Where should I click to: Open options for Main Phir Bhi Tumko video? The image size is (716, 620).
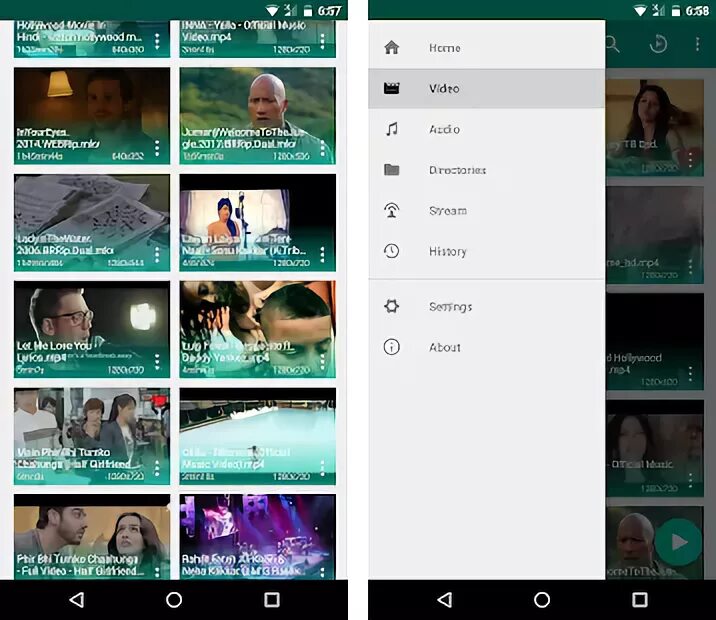[157, 468]
